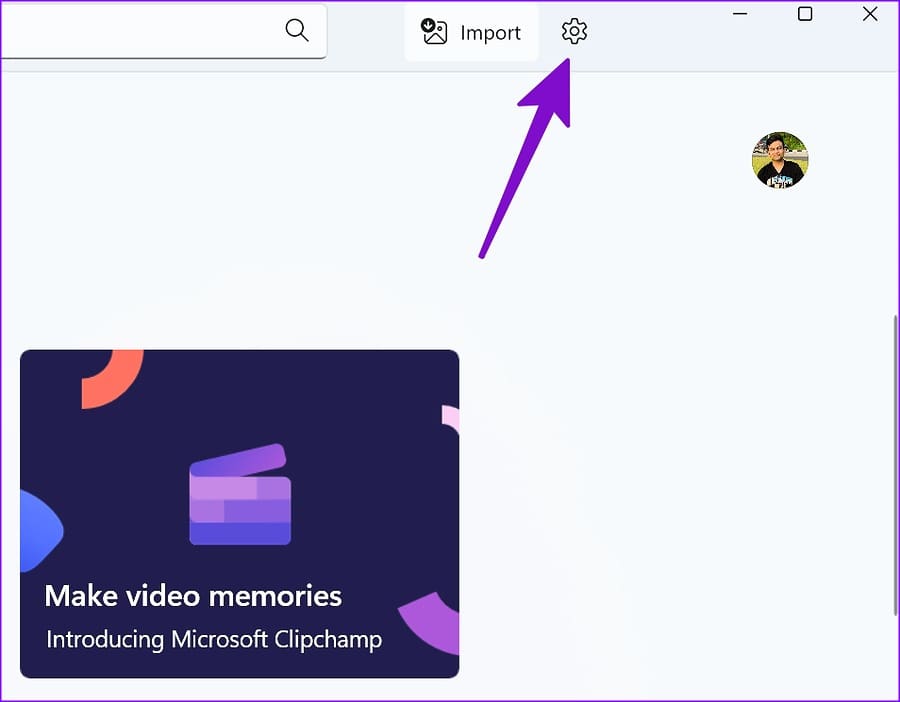Image resolution: width=900 pixels, height=702 pixels.
Task: Click the purple arc on card's corner
Action: 429,623
